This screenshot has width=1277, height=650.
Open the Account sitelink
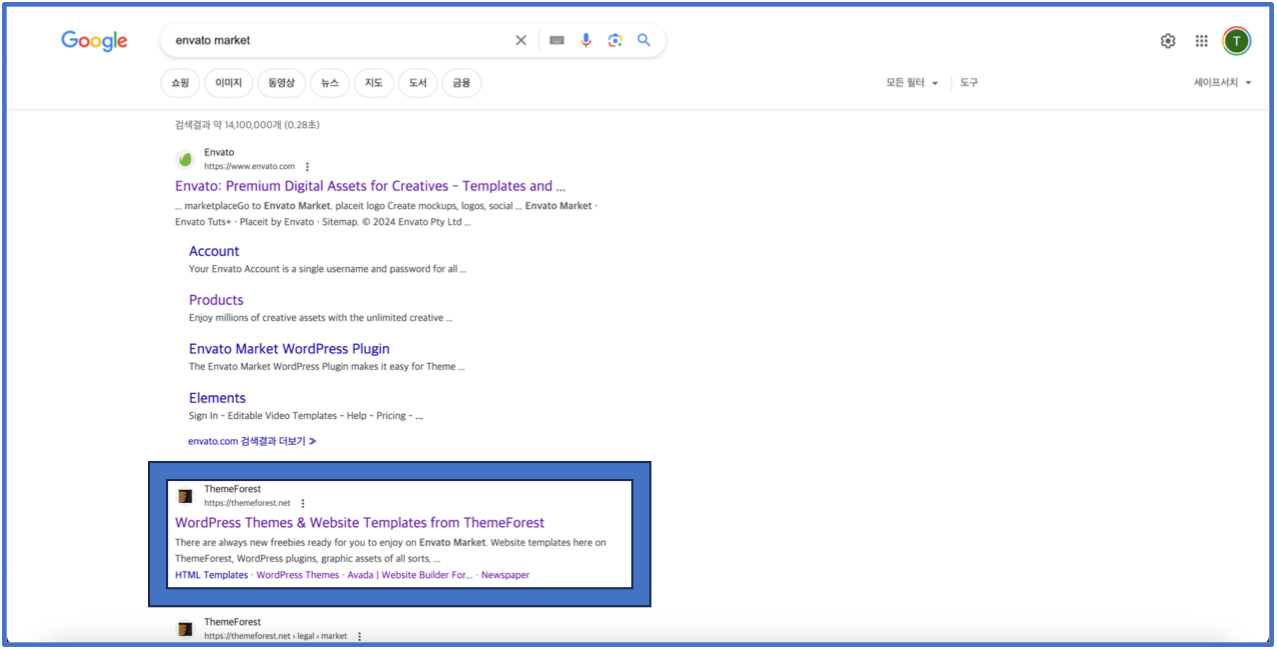click(x=214, y=251)
